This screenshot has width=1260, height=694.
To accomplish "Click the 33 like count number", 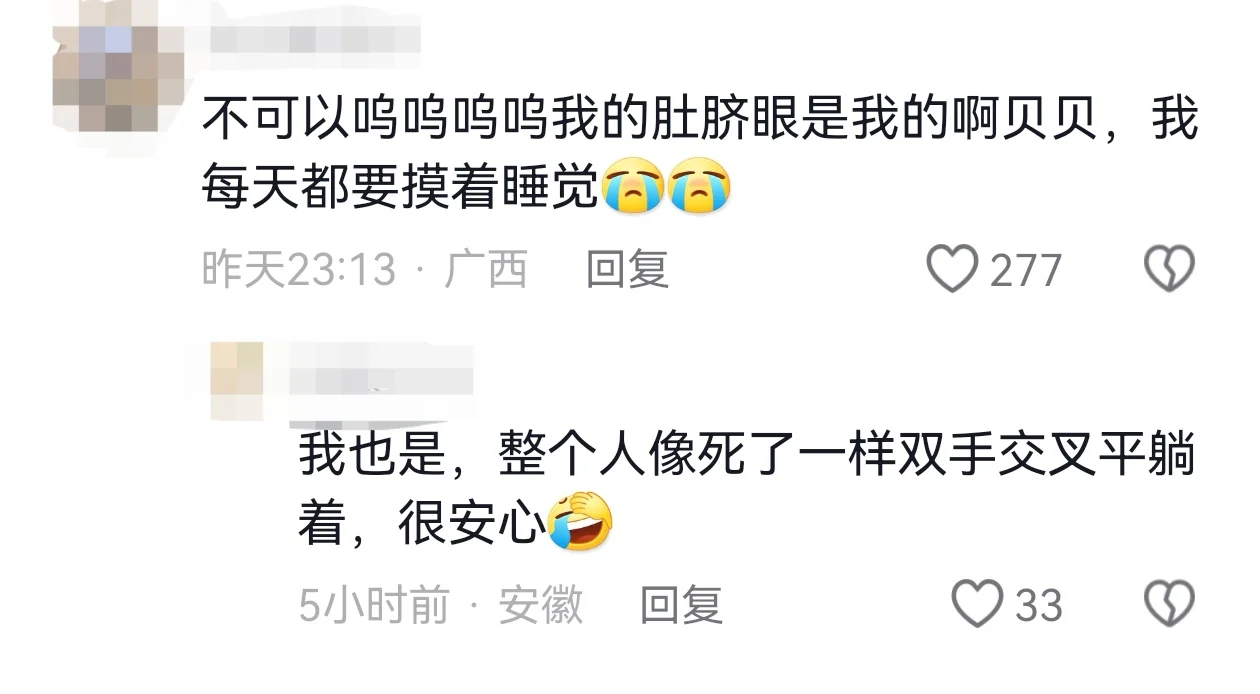I will click(x=1039, y=605).
